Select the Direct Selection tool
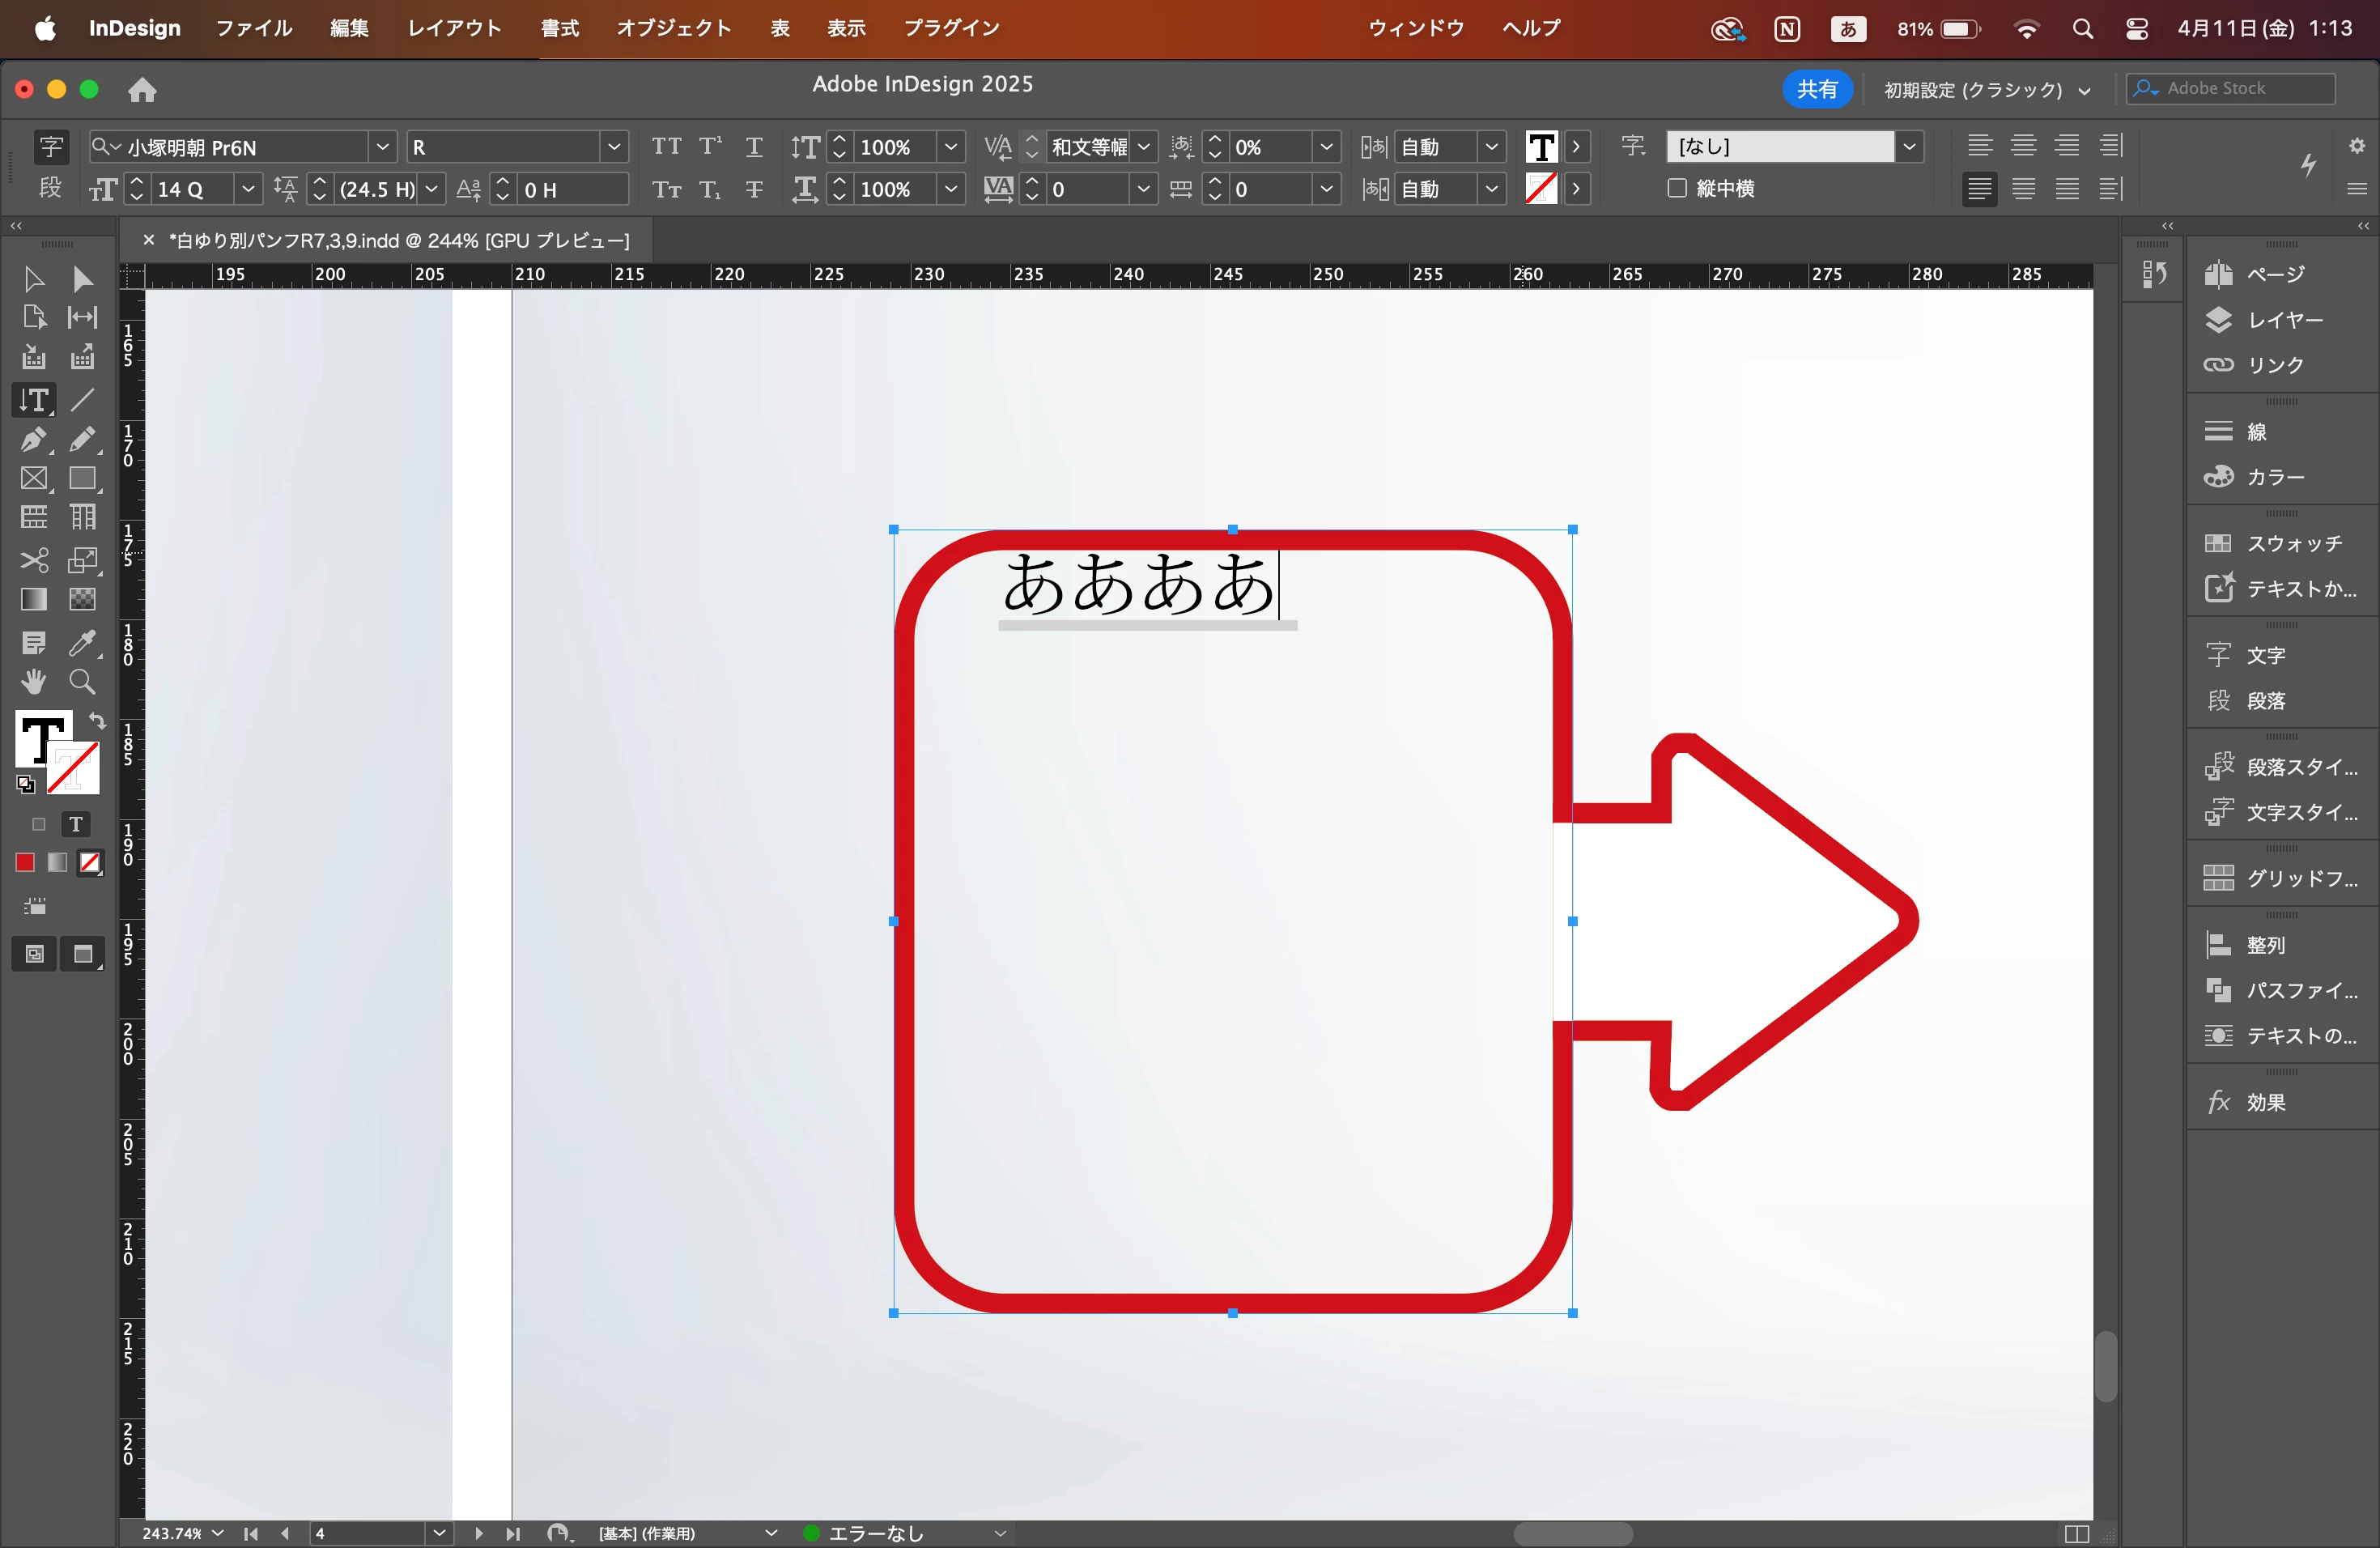Image resolution: width=2380 pixels, height=1548 pixels. (82, 279)
